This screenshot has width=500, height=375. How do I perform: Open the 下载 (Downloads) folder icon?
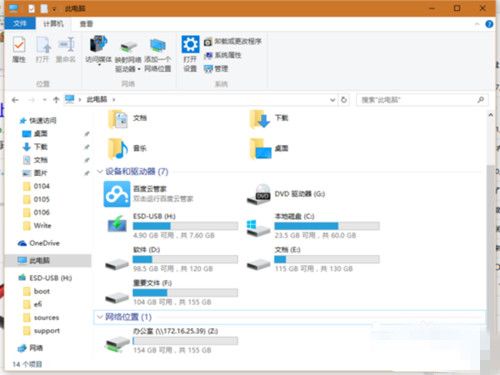click(x=260, y=119)
